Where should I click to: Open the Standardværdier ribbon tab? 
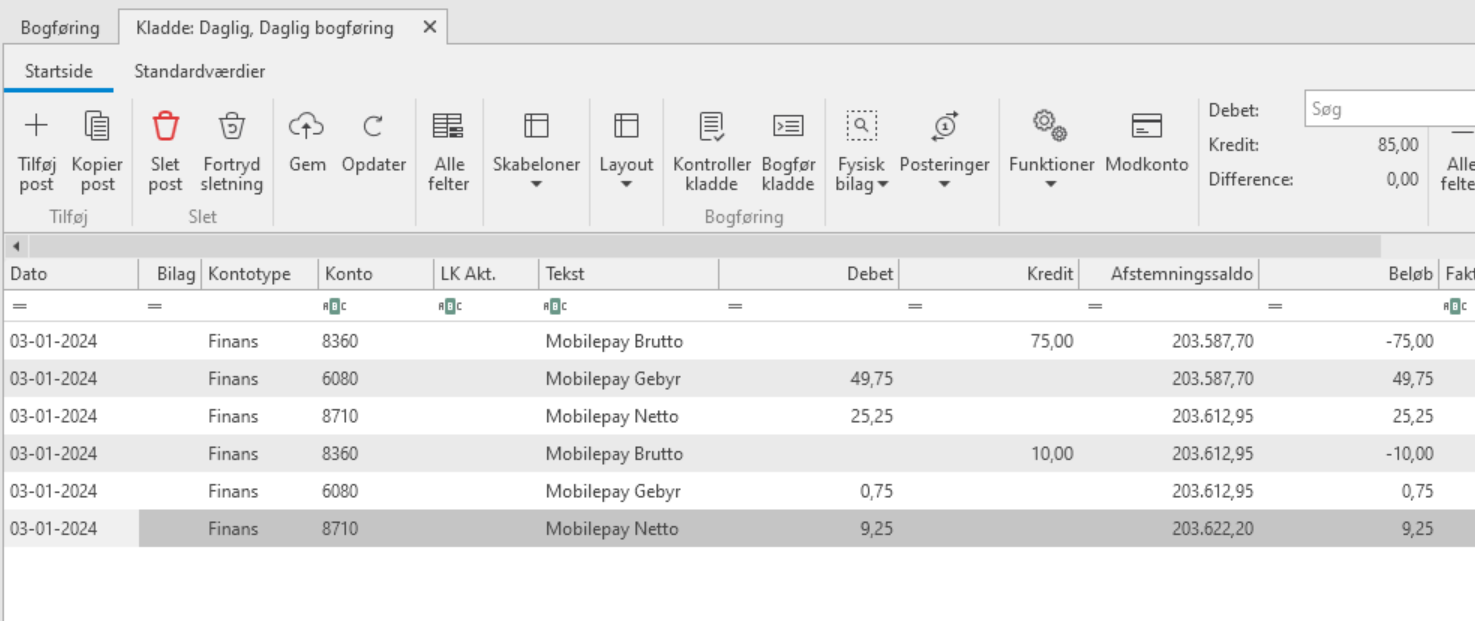[x=200, y=71]
